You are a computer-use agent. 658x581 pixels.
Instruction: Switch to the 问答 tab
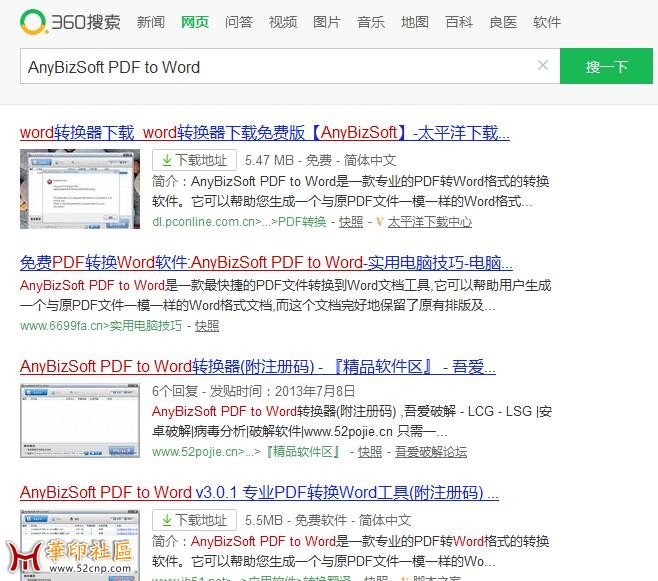(x=239, y=22)
